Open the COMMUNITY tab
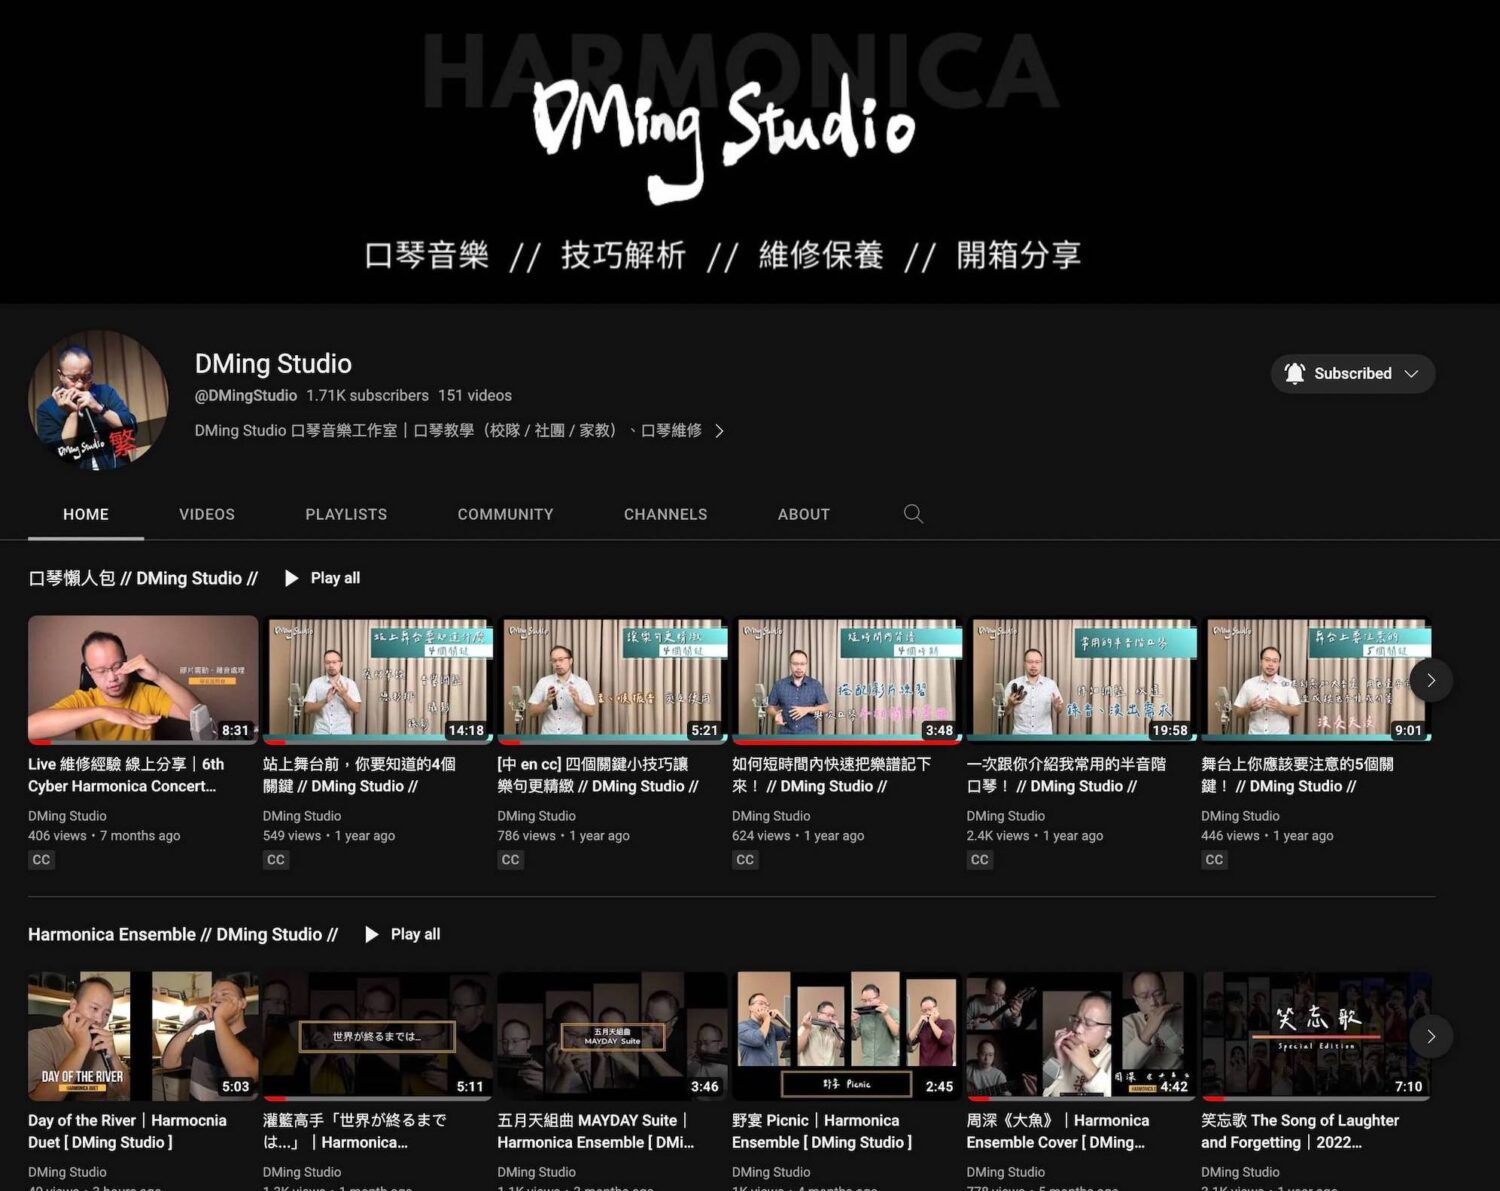The image size is (1500, 1191). 505,514
